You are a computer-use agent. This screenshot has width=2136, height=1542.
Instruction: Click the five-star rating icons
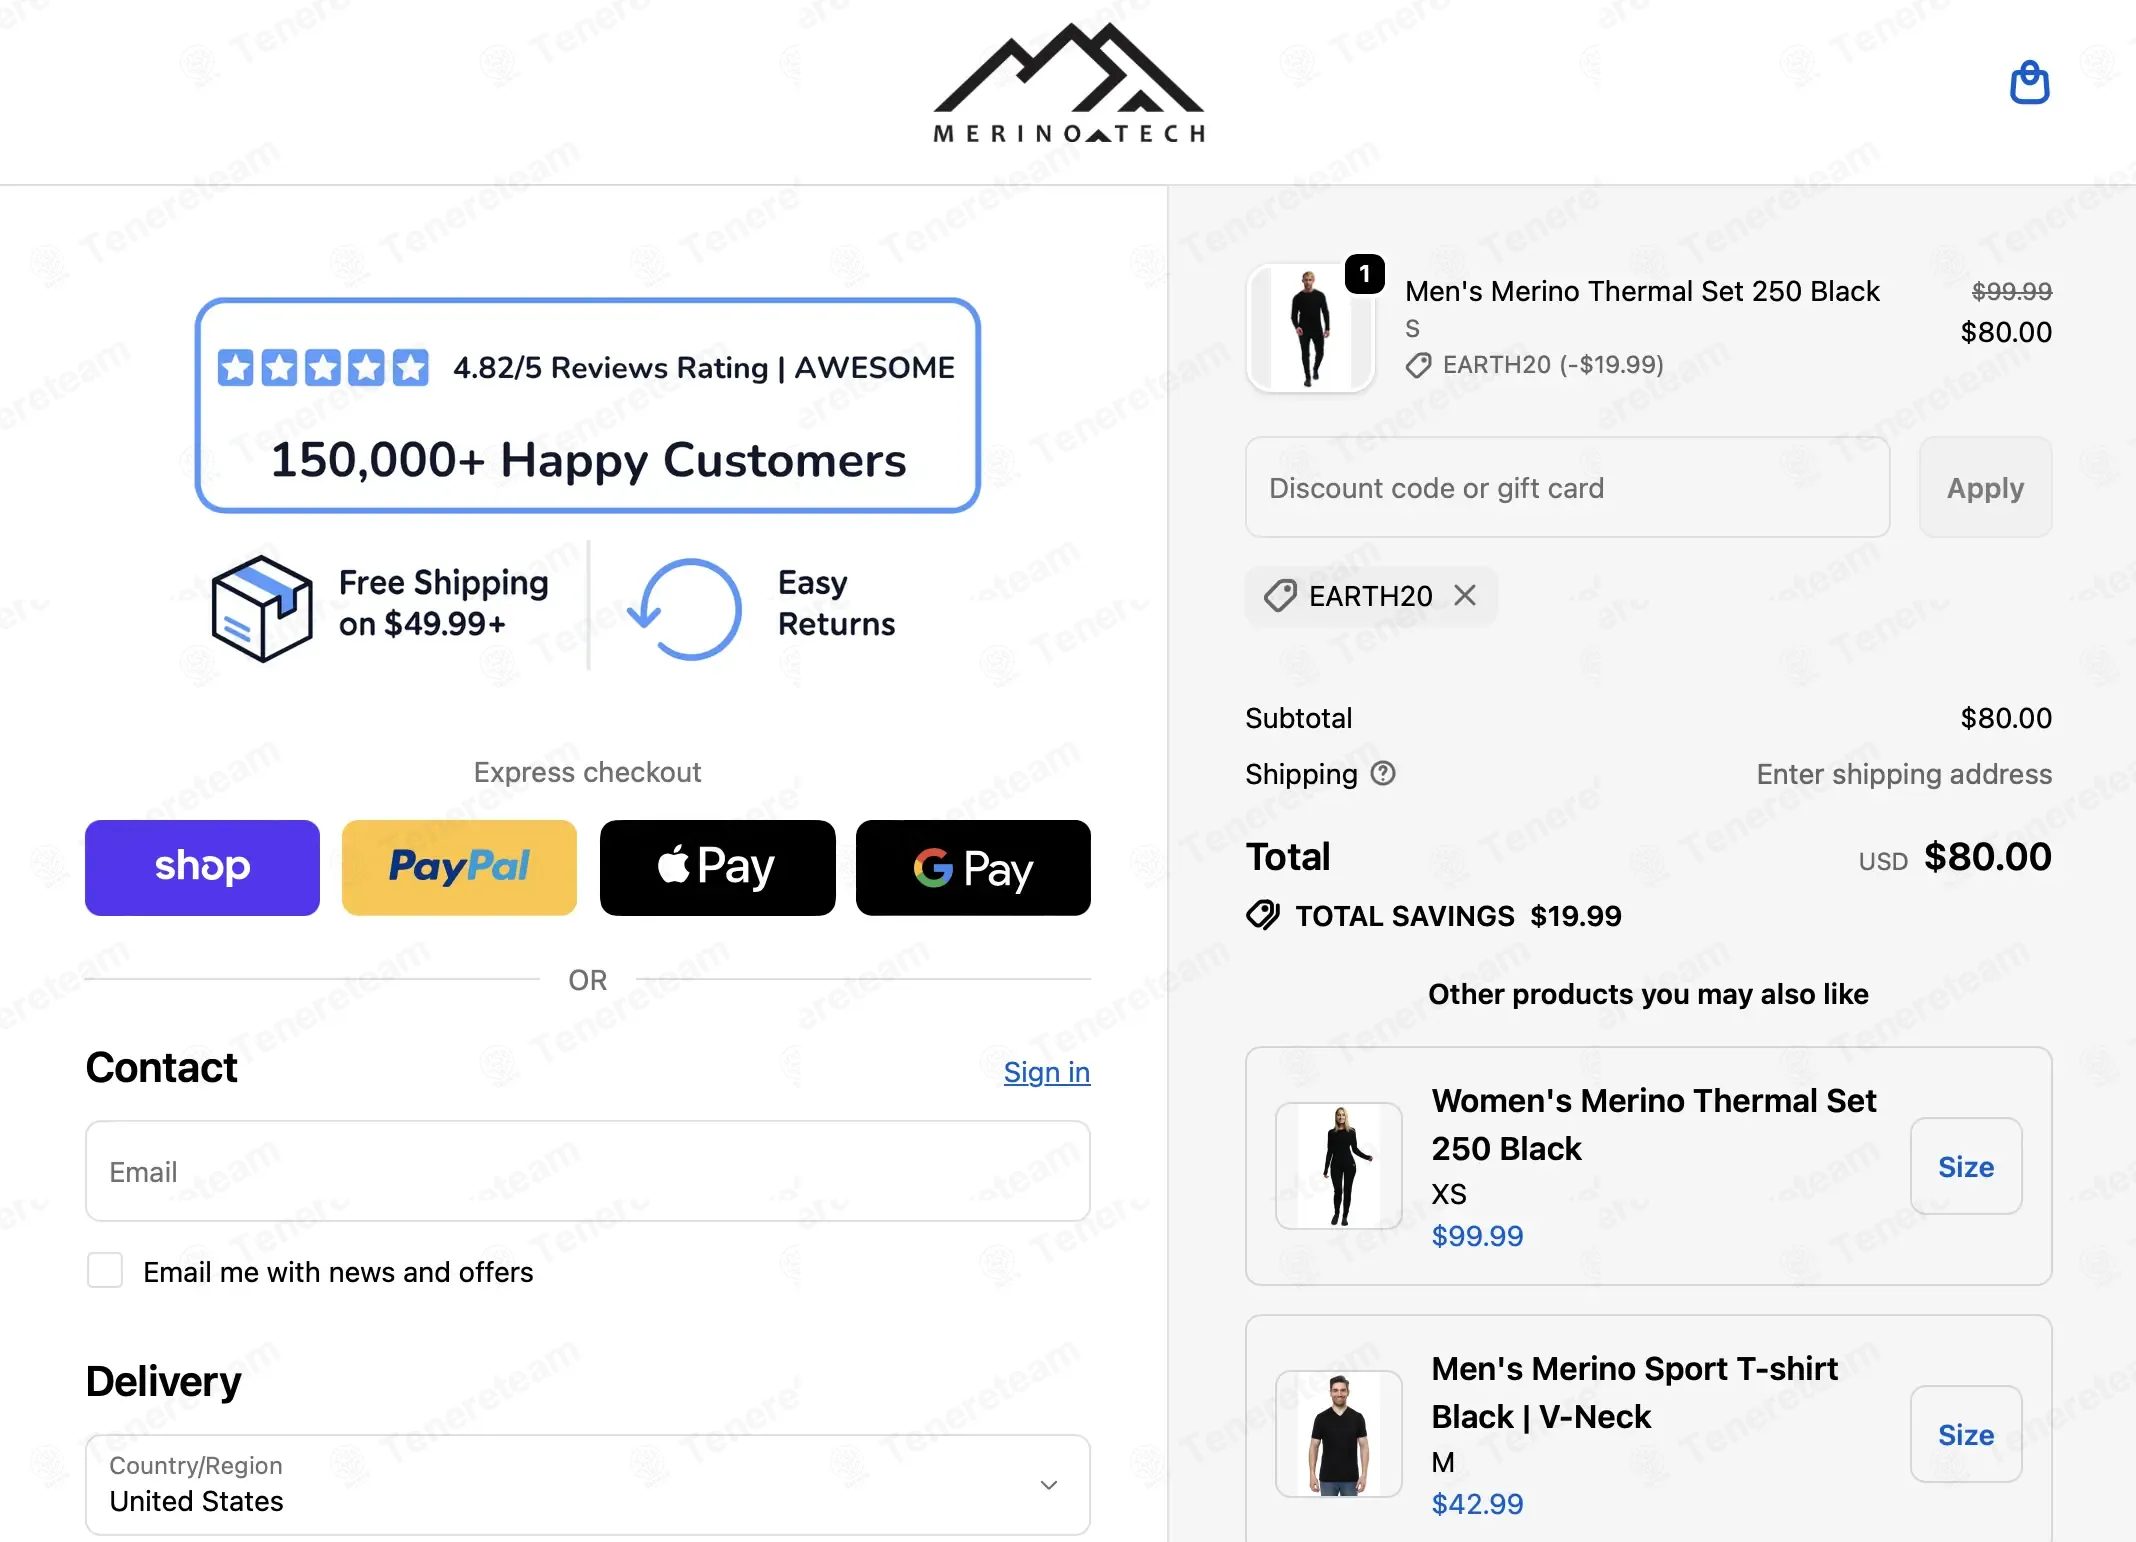[x=323, y=368]
